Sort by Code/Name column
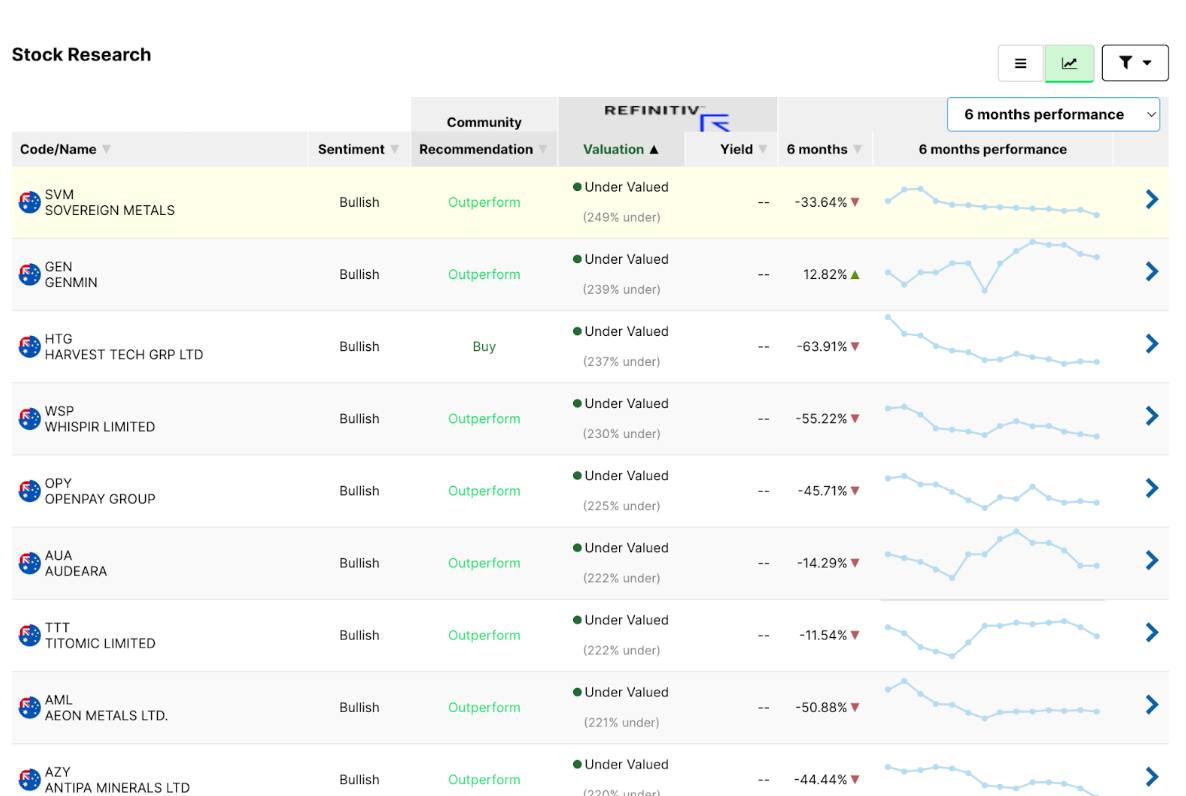Viewport: 1186px width, 796px height. tap(65, 149)
